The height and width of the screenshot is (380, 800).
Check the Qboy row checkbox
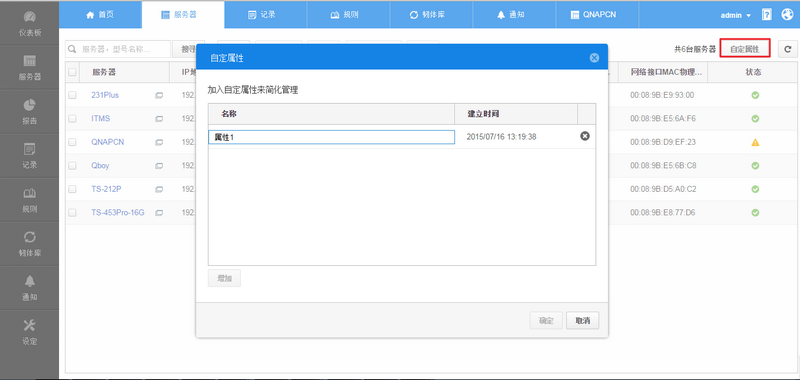(72, 165)
